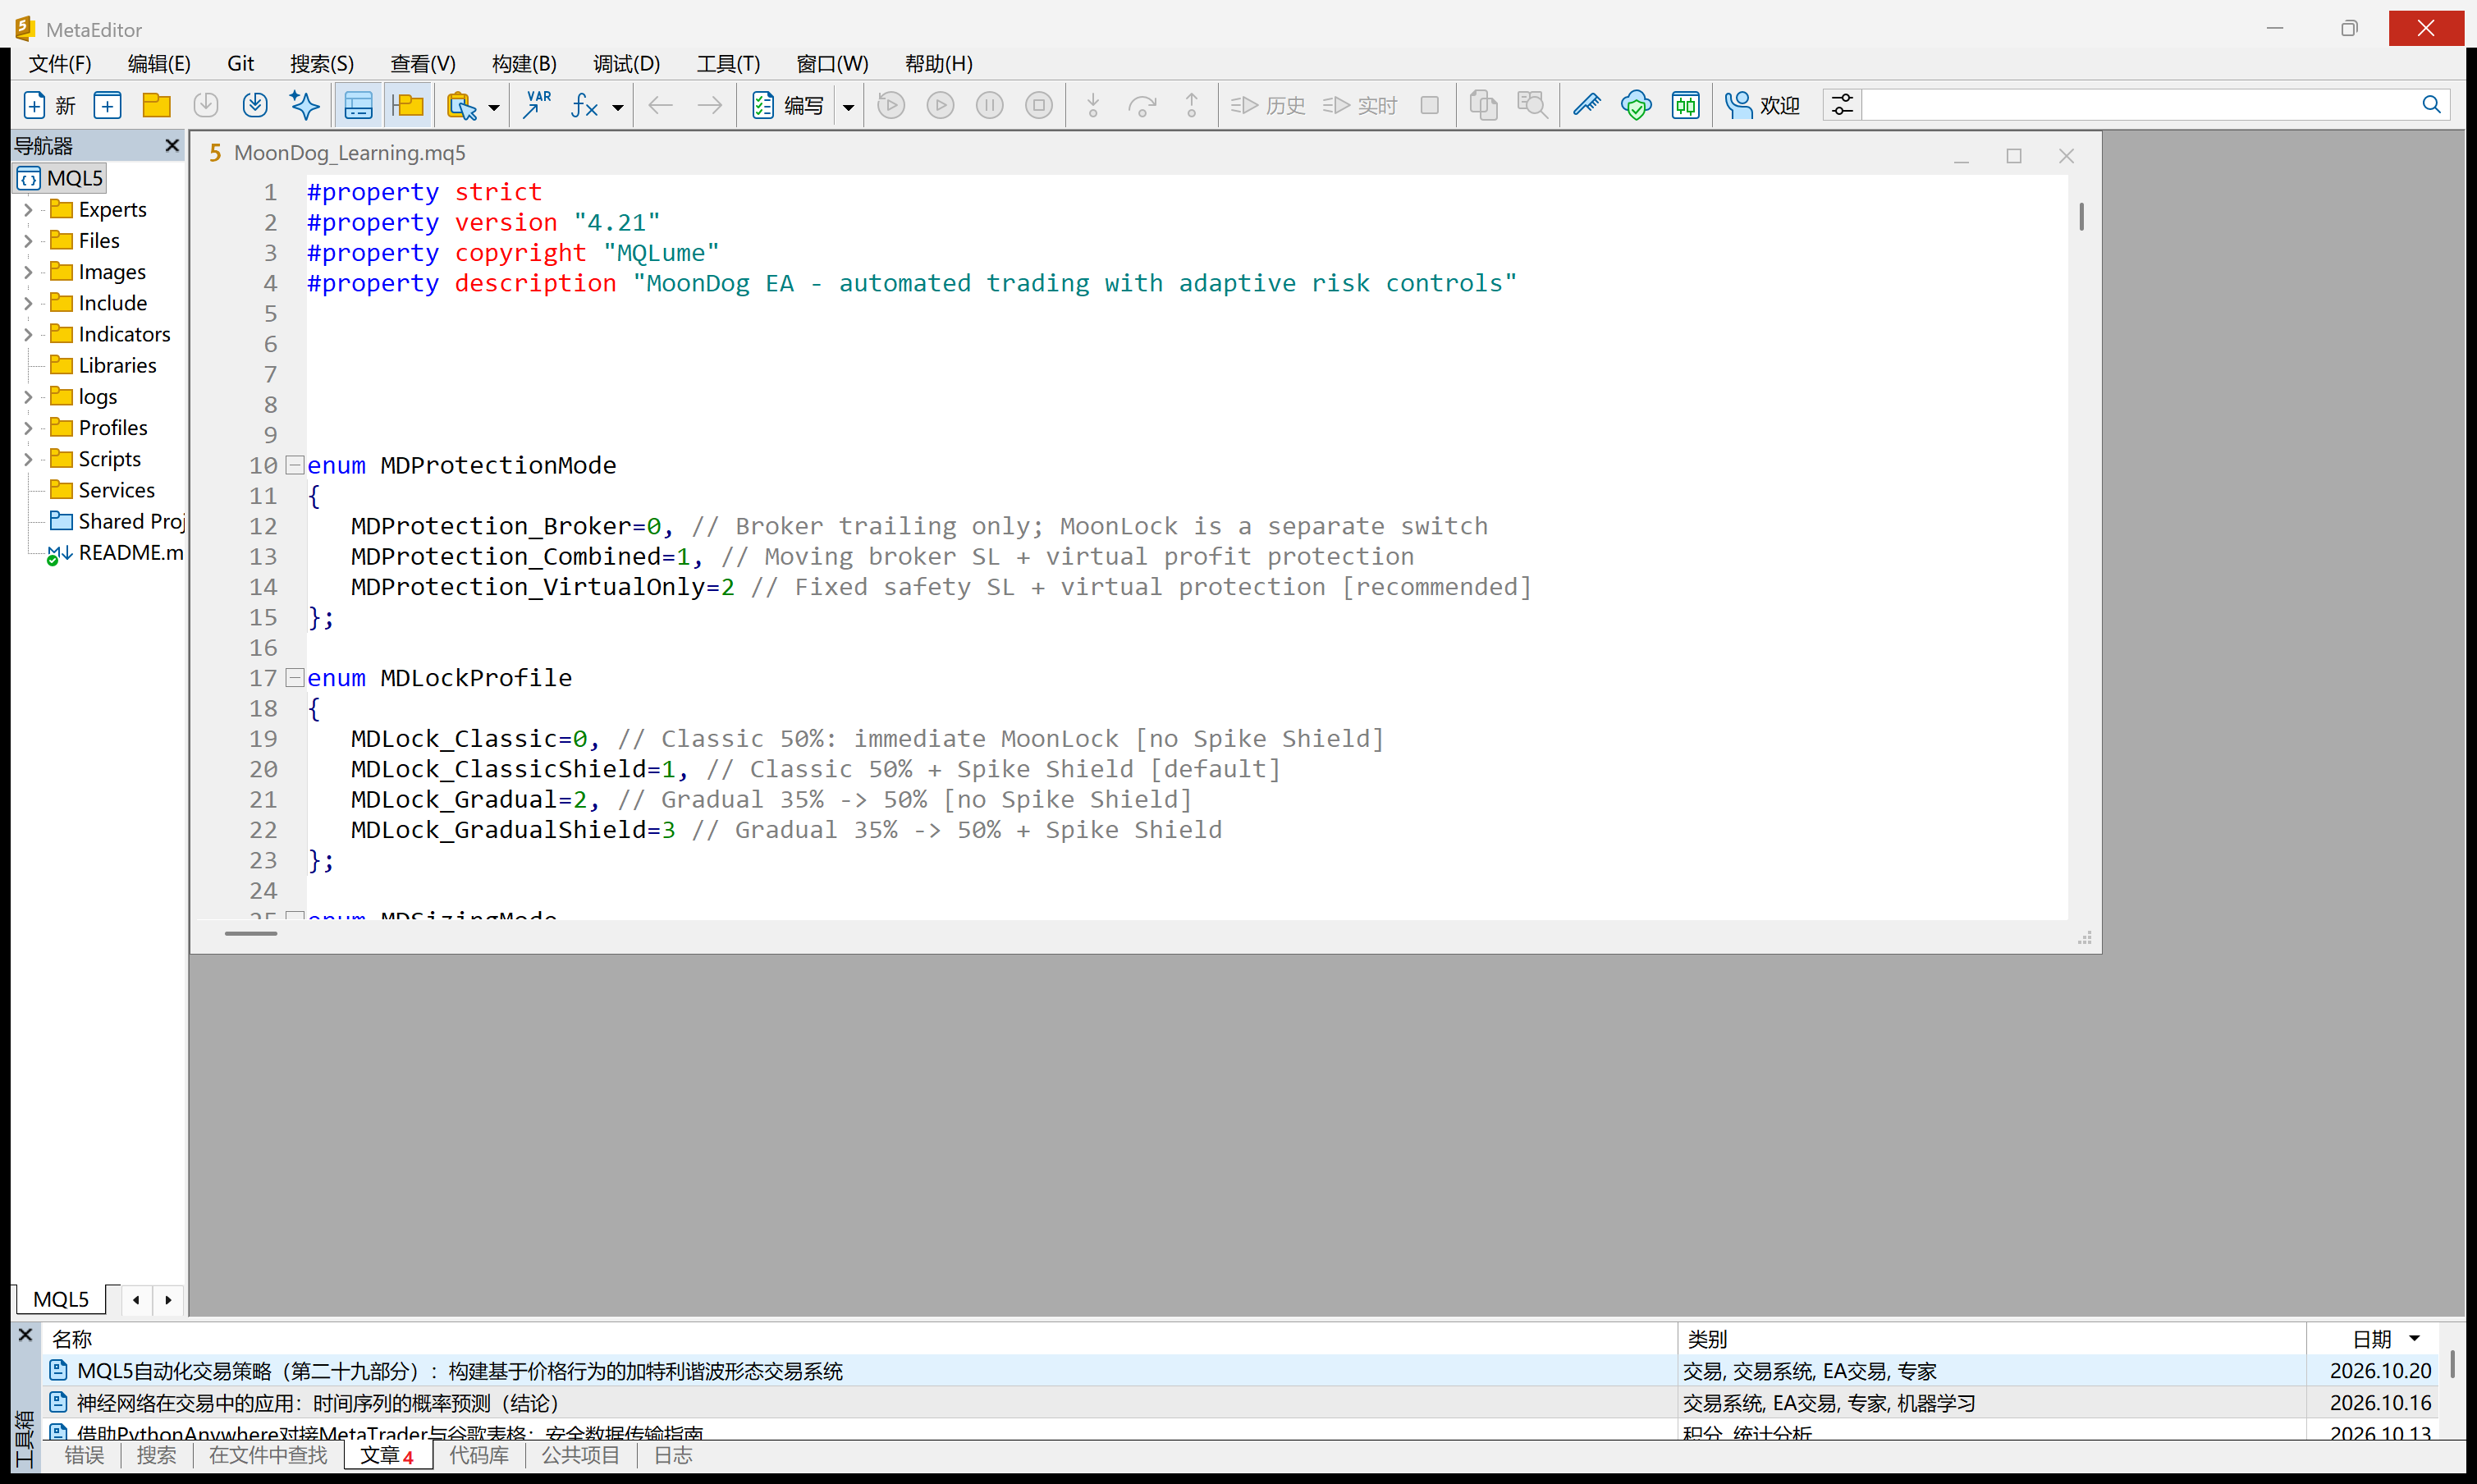Collapse the MDProtectionMode enum block
Screen dimensions: 2477x1484
tap(295, 465)
